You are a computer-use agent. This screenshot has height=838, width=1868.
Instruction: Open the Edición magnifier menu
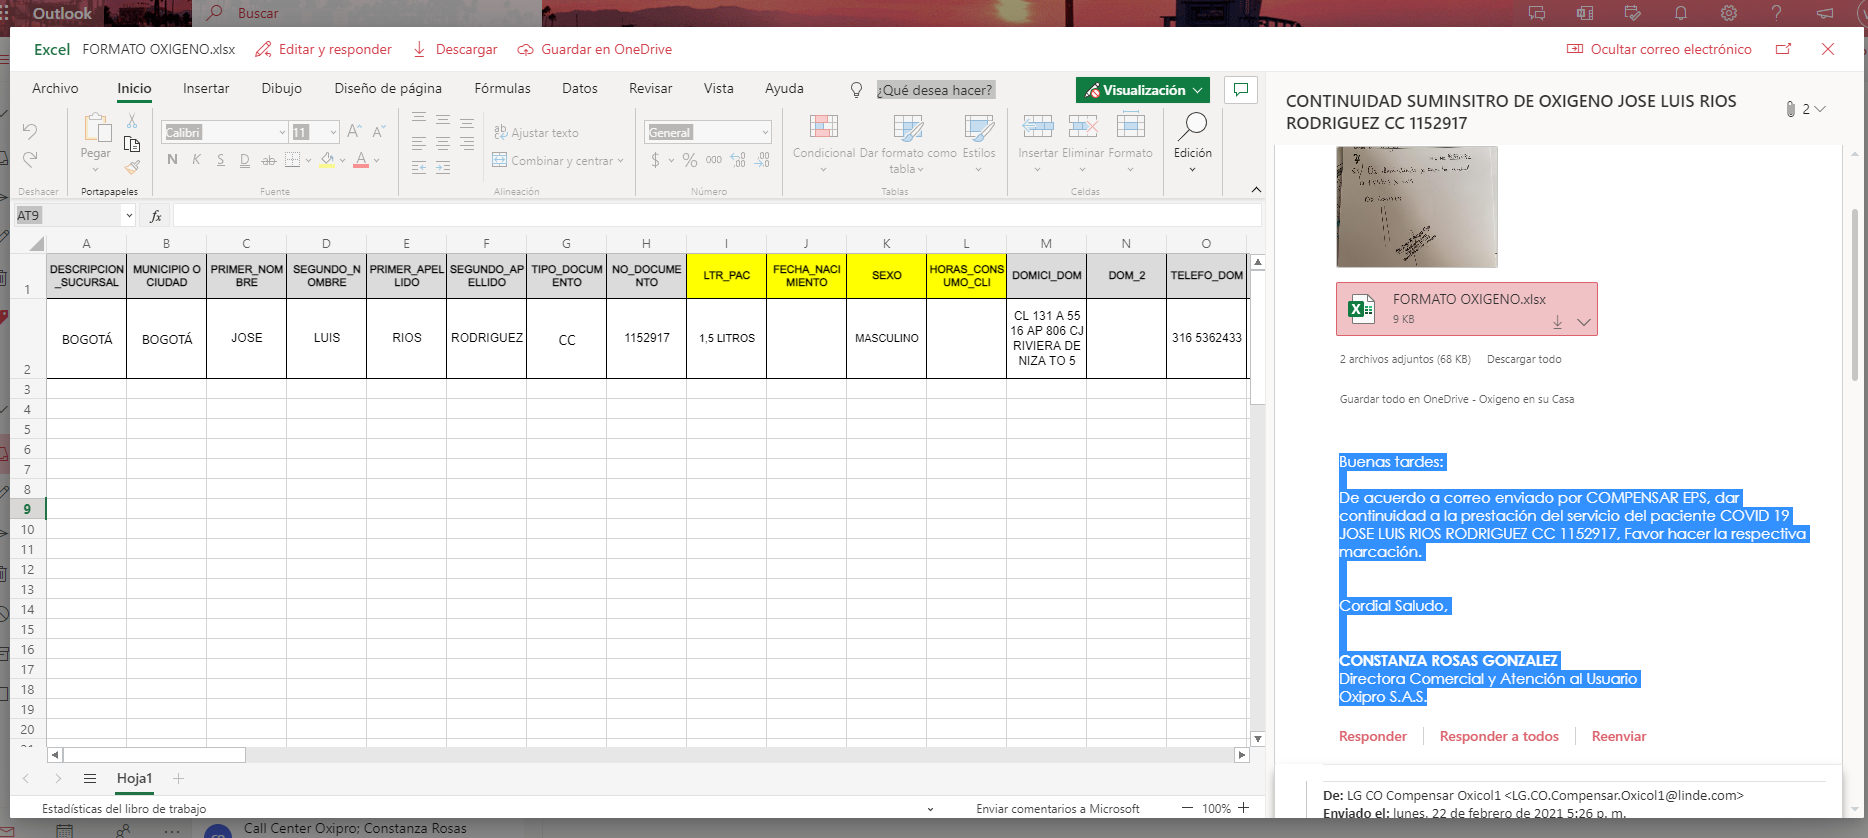coord(1193,141)
